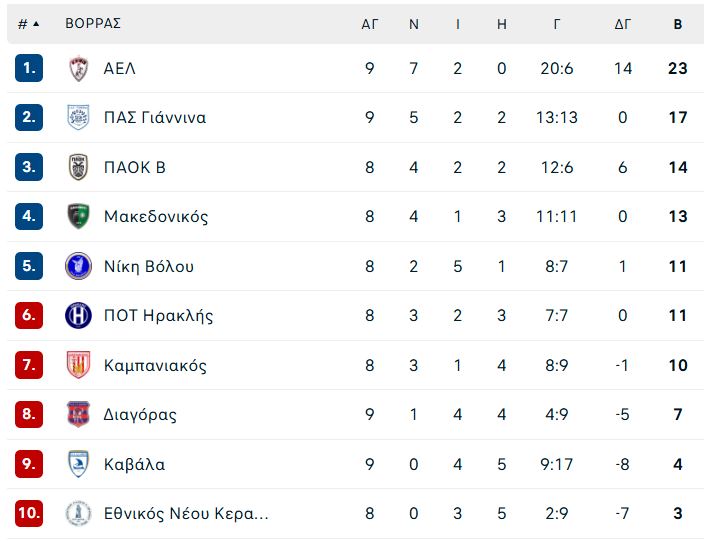
Task: Click the ΔΓ goal difference header
Action: [x=622, y=24]
